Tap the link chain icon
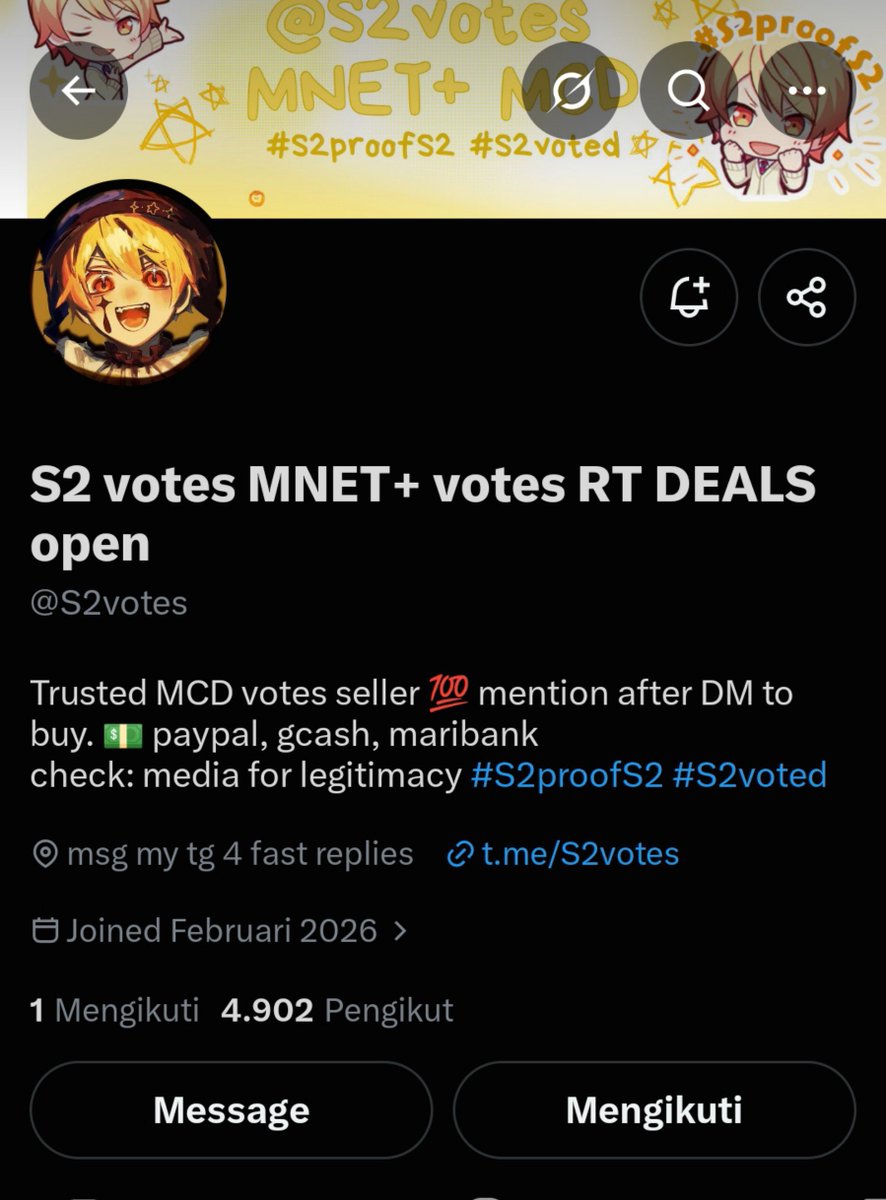This screenshot has width=886, height=1200. 460,855
